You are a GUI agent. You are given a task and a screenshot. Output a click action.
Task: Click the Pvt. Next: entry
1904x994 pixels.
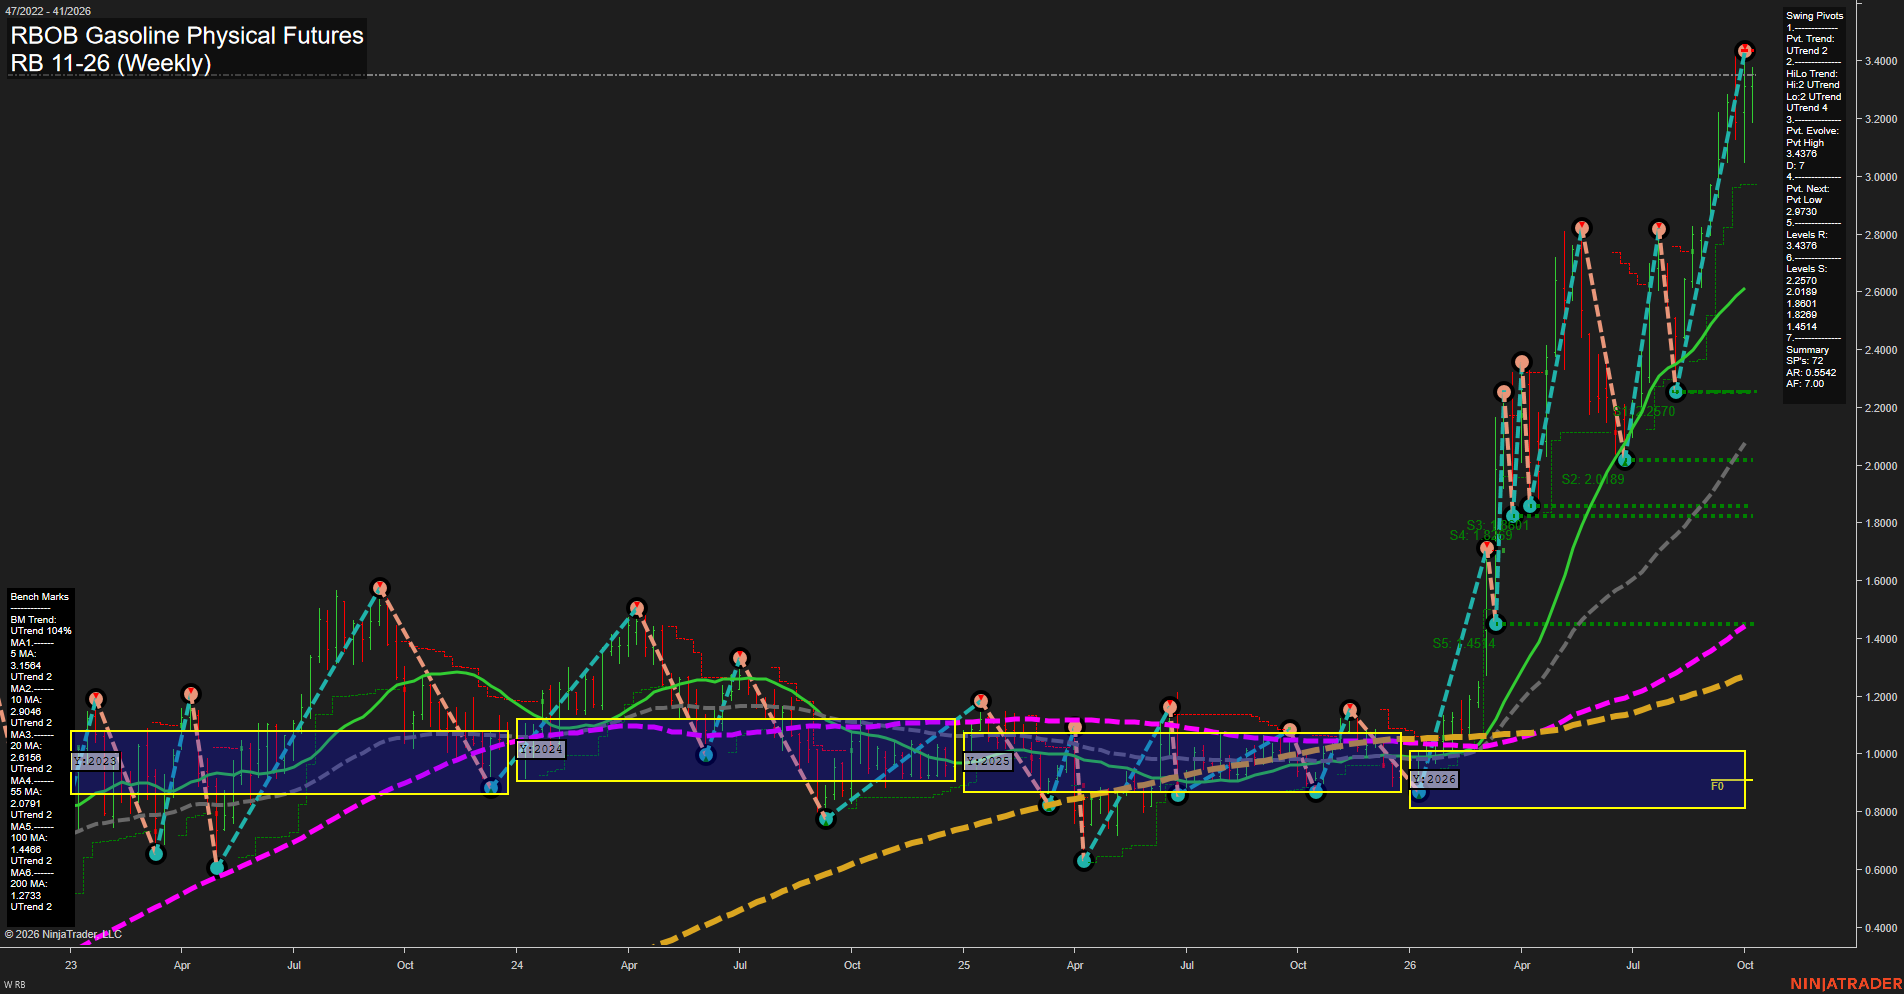pos(1807,189)
